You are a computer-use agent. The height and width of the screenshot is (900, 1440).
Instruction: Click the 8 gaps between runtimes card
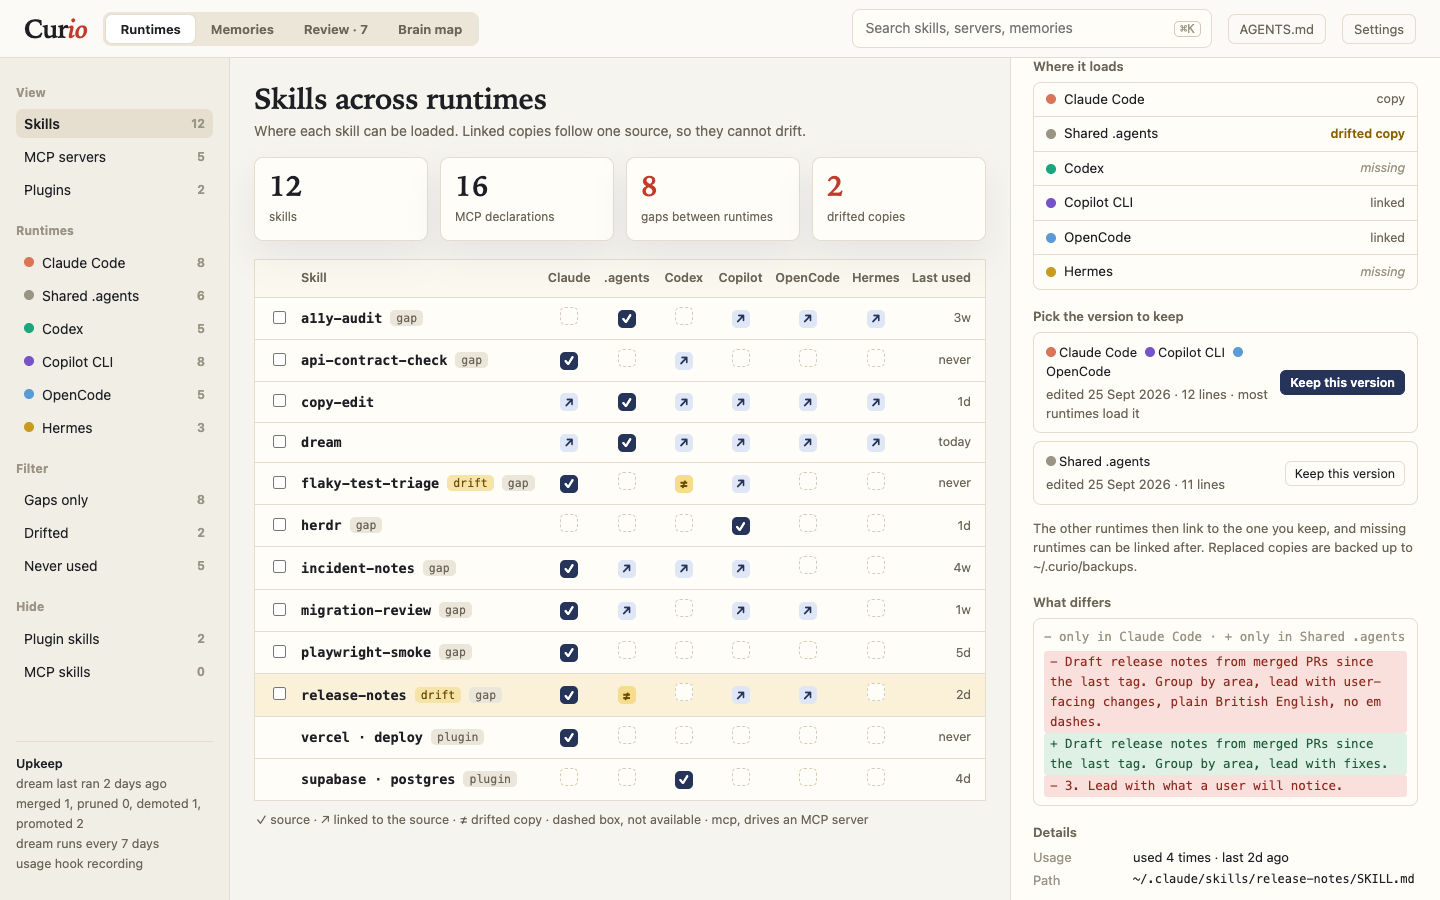click(713, 199)
